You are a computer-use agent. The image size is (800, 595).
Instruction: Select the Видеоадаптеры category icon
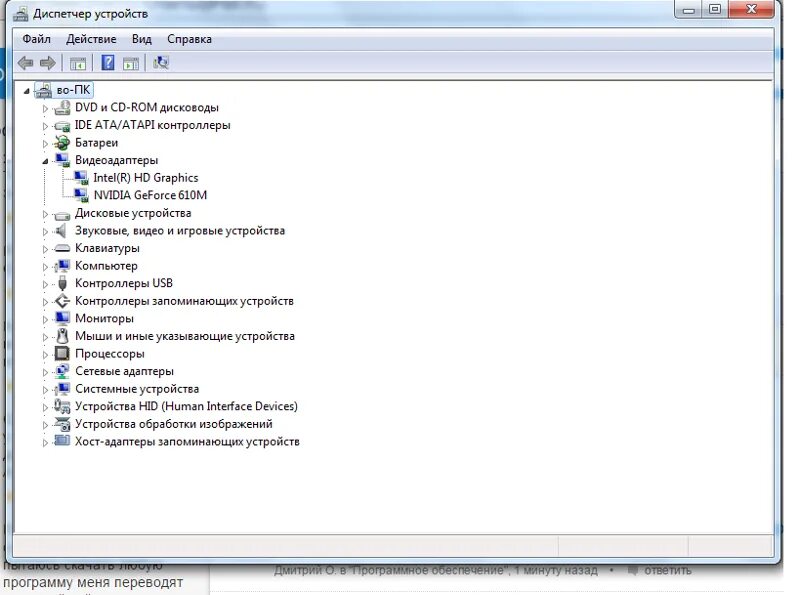(x=62, y=160)
